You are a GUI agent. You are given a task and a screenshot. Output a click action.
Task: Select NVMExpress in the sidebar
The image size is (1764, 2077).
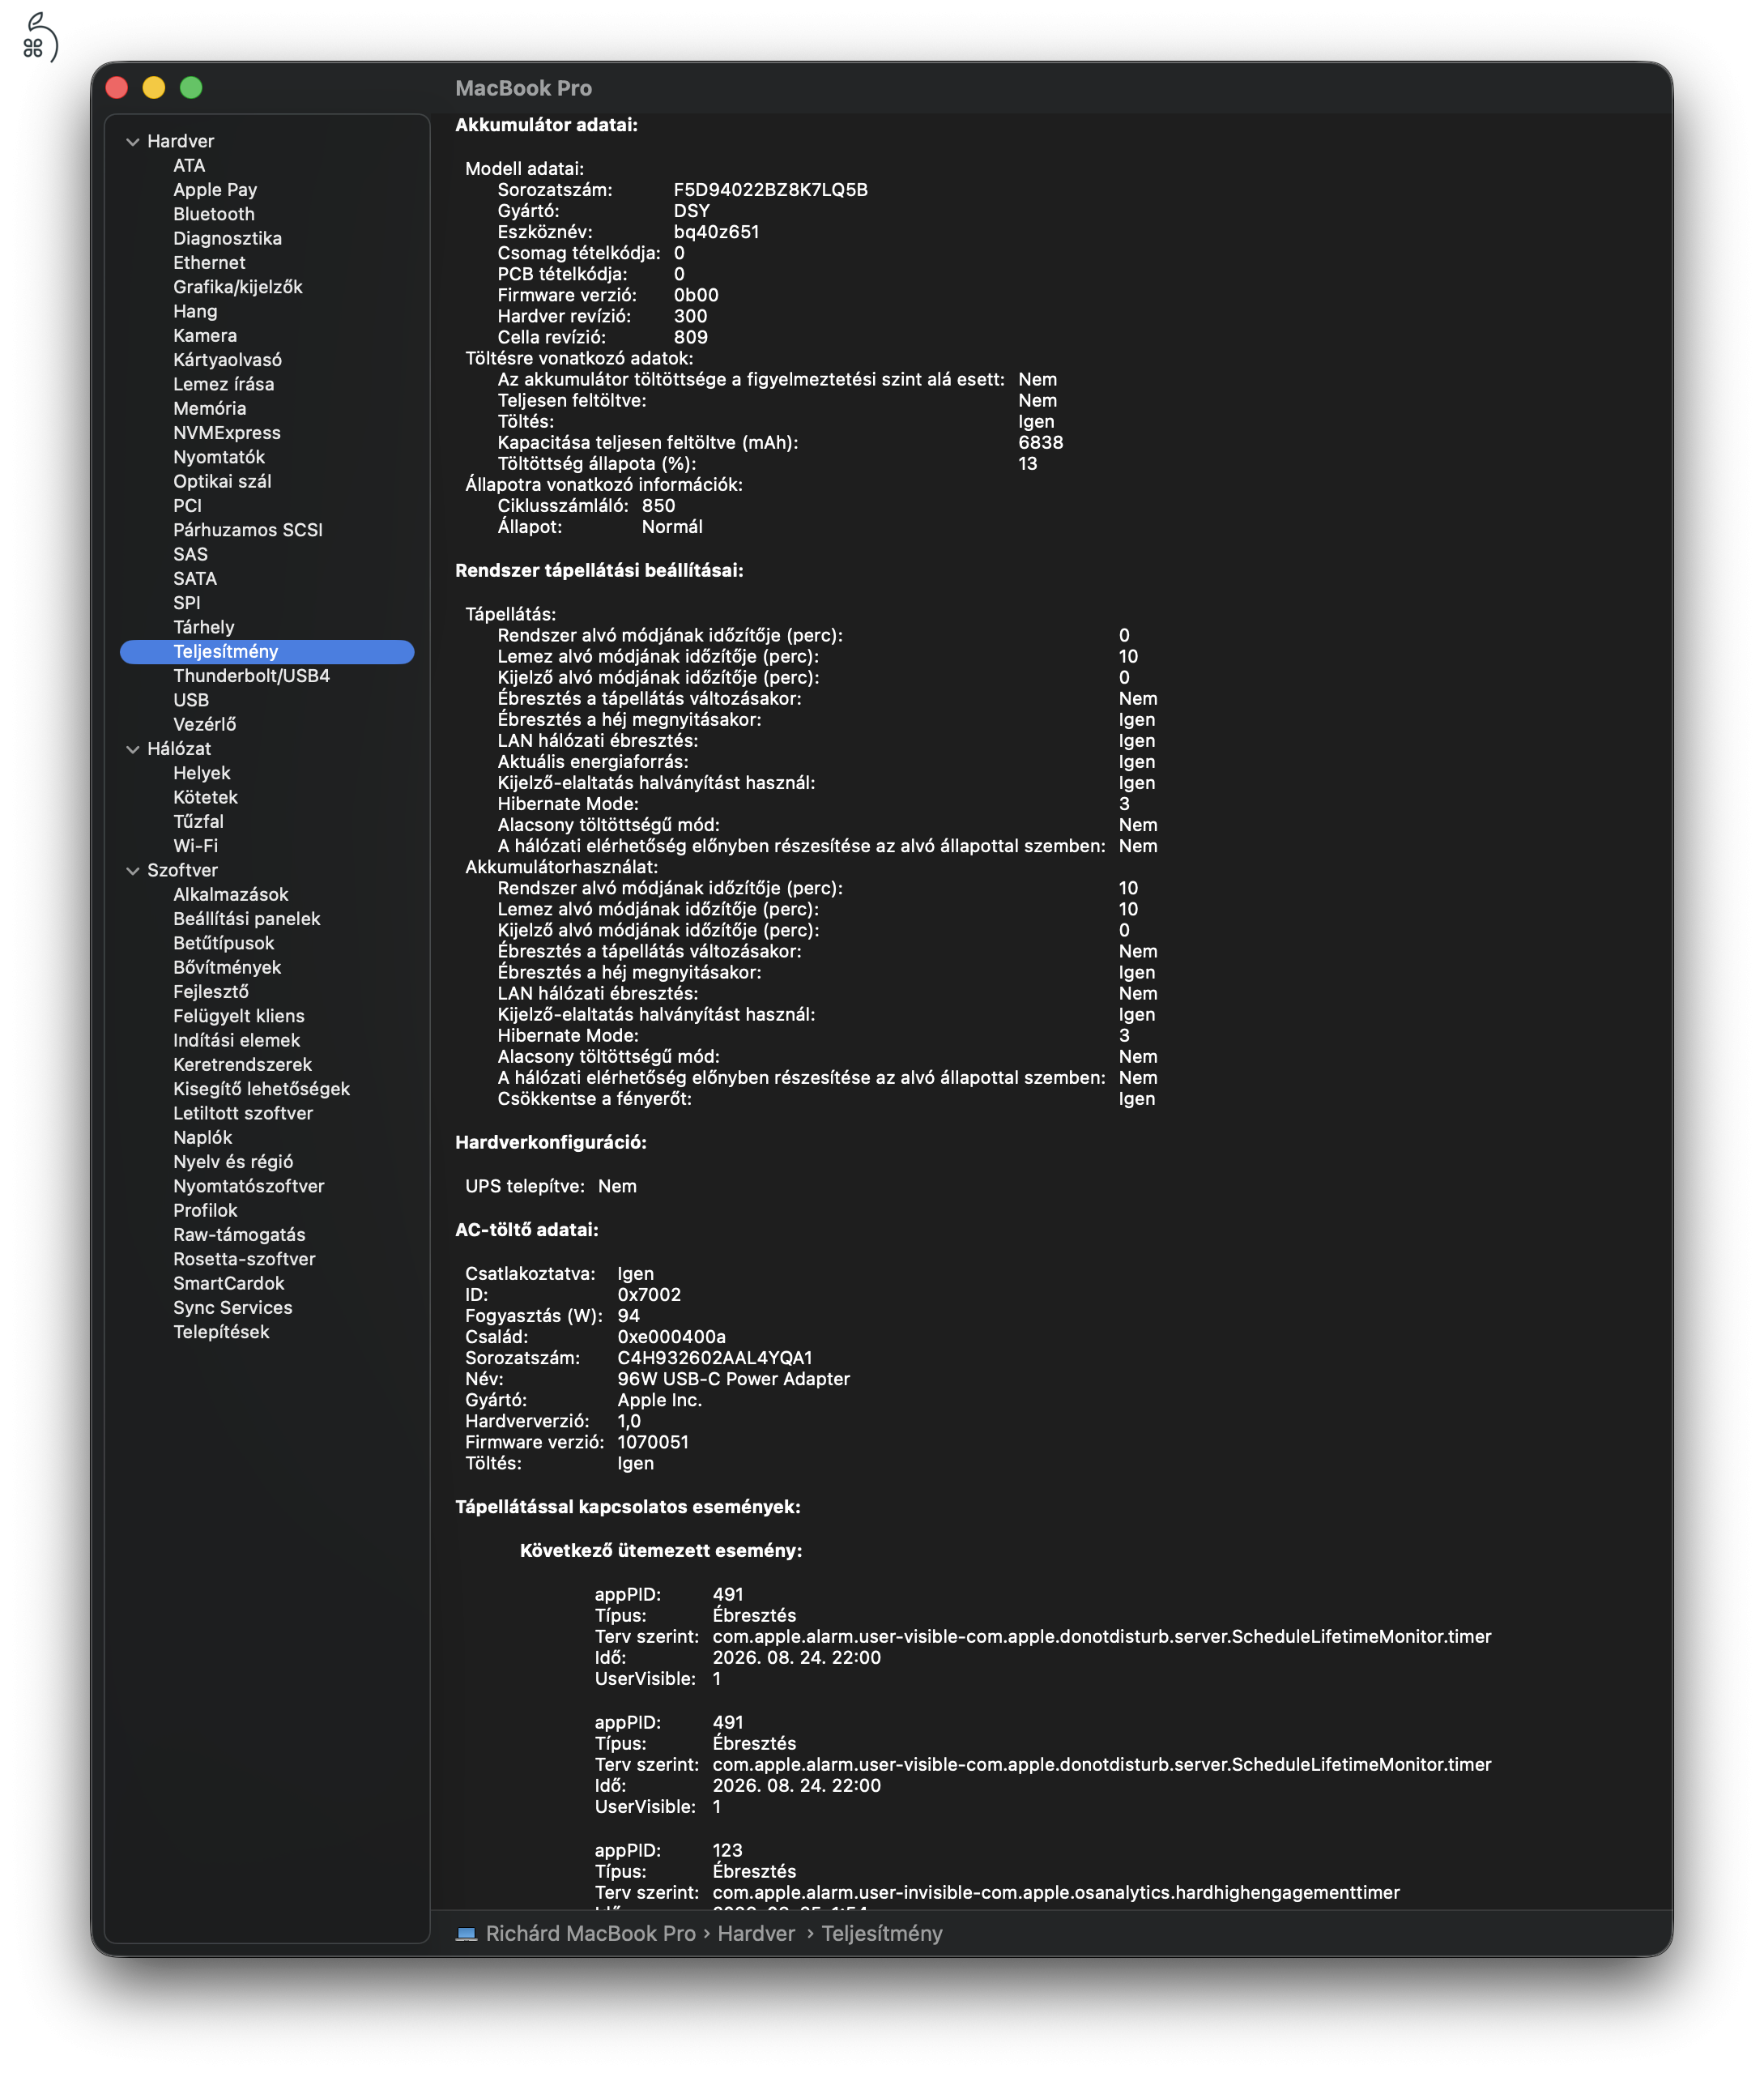tap(227, 433)
